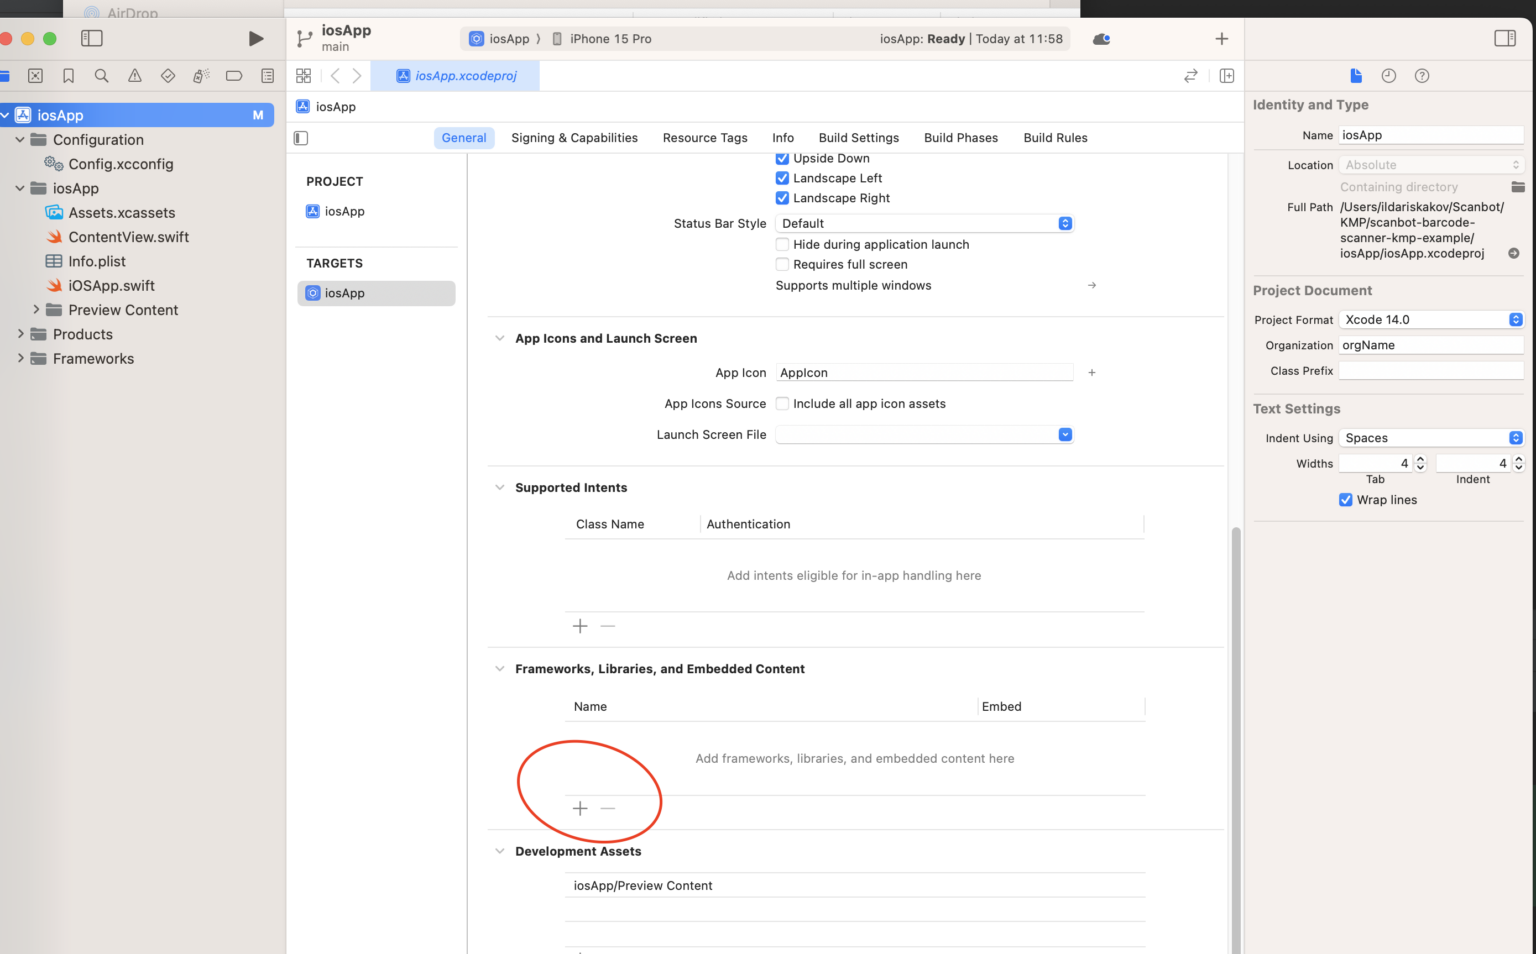Click the Supports multiple windows arrow
Image resolution: width=1536 pixels, height=954 pixels.
click(x=1091, y=285)
